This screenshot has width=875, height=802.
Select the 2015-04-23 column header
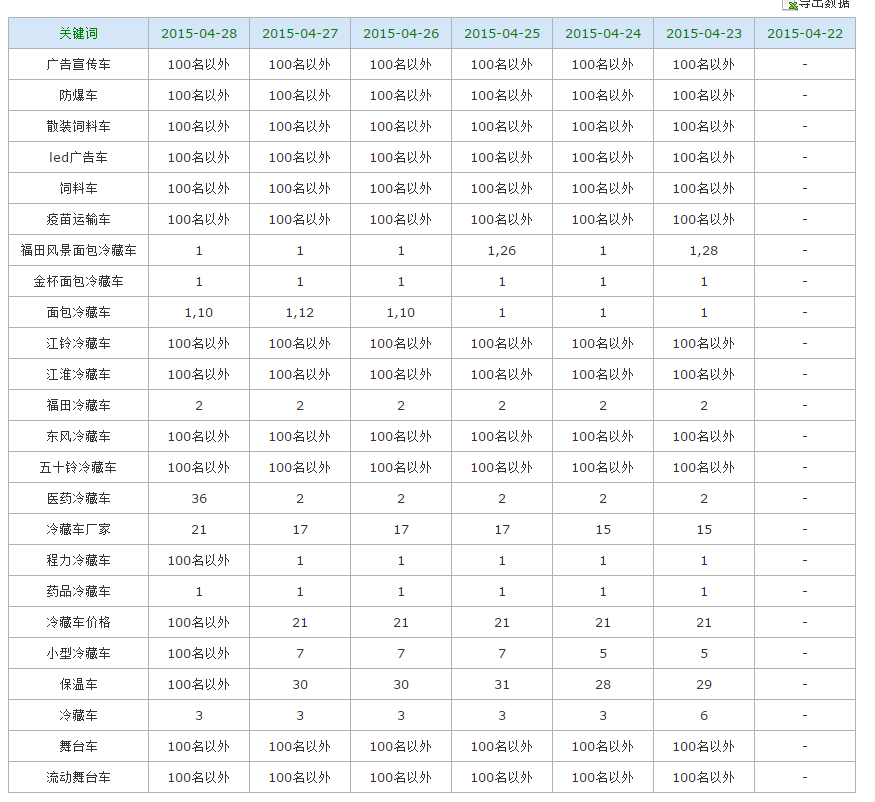click(x=704, y=33)
